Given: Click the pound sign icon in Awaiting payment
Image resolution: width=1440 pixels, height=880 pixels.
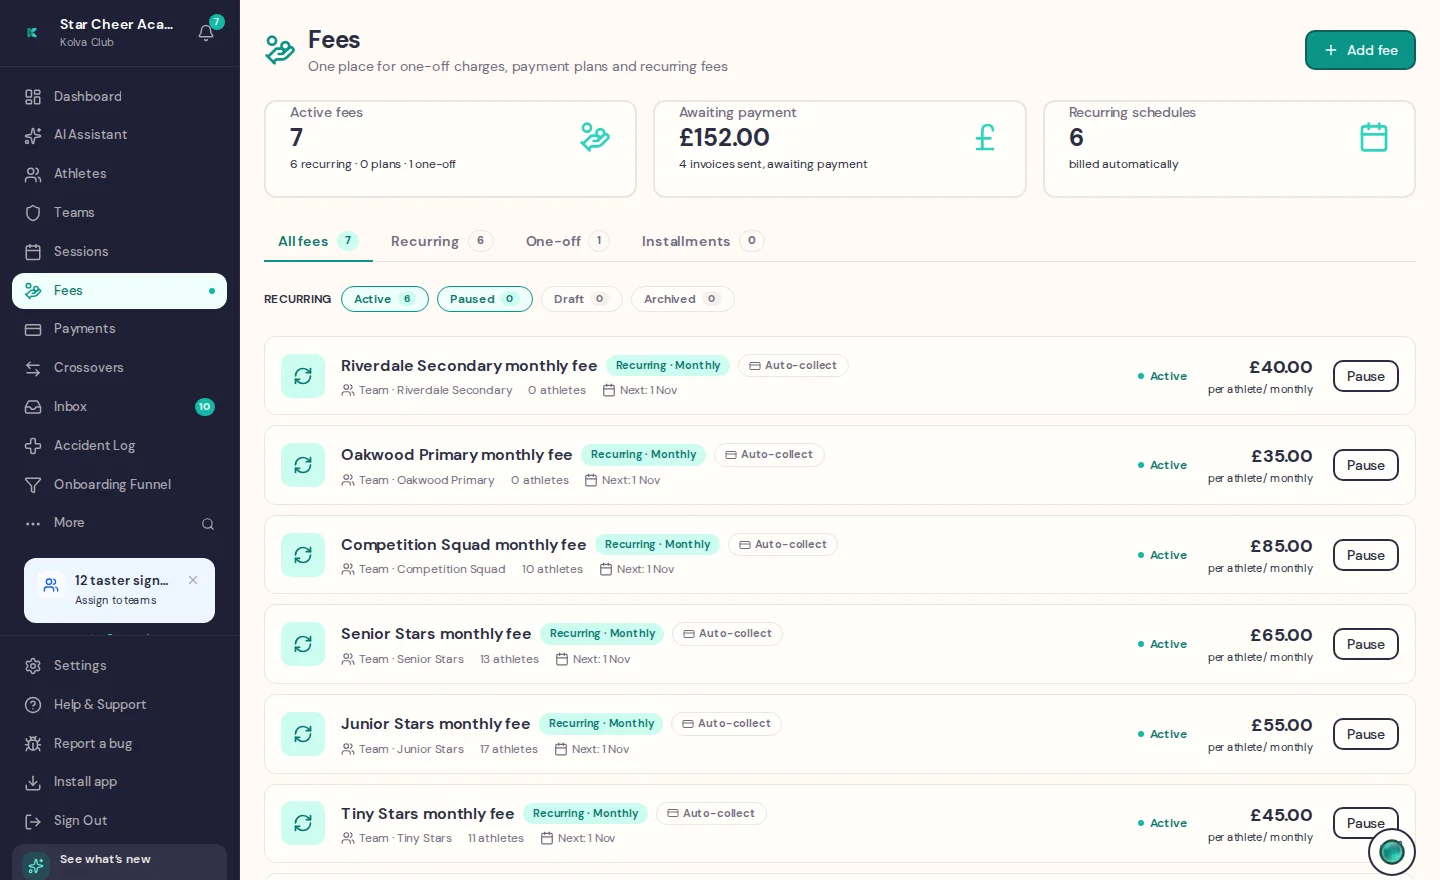Looking at the screenshot, I should coord(985,137).
